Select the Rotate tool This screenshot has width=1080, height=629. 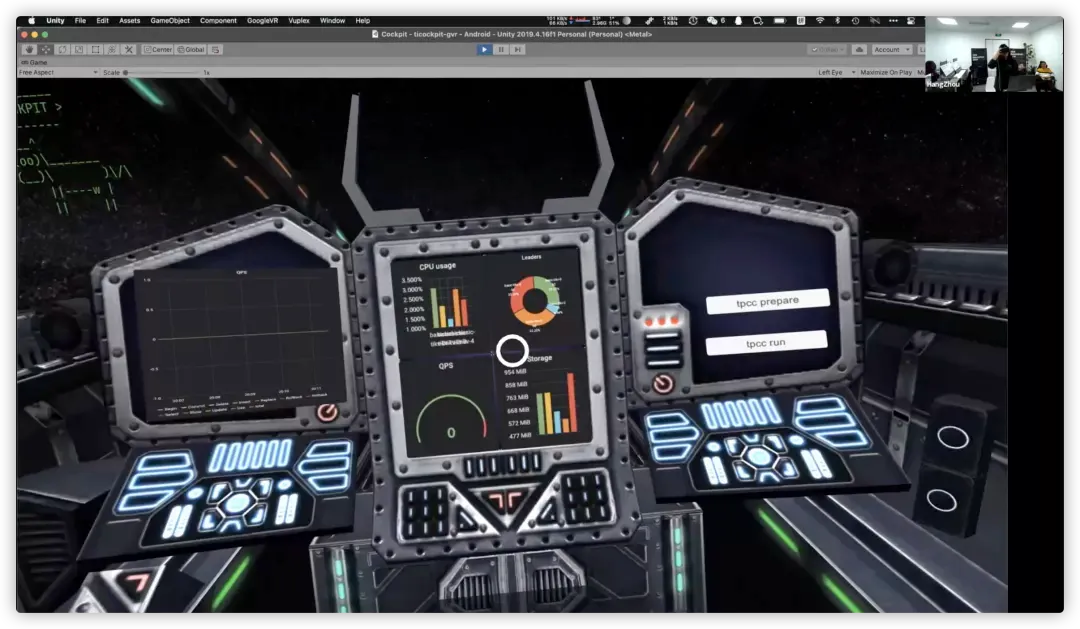63,49
